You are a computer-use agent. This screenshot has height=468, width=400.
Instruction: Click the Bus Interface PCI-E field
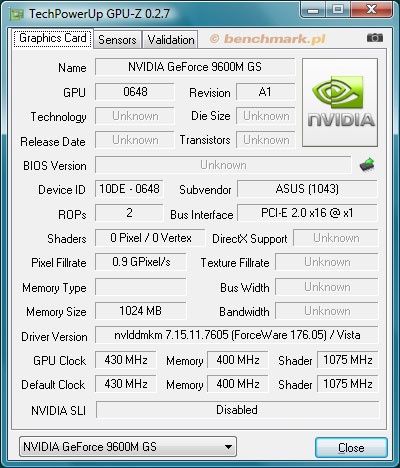[307, 213]
